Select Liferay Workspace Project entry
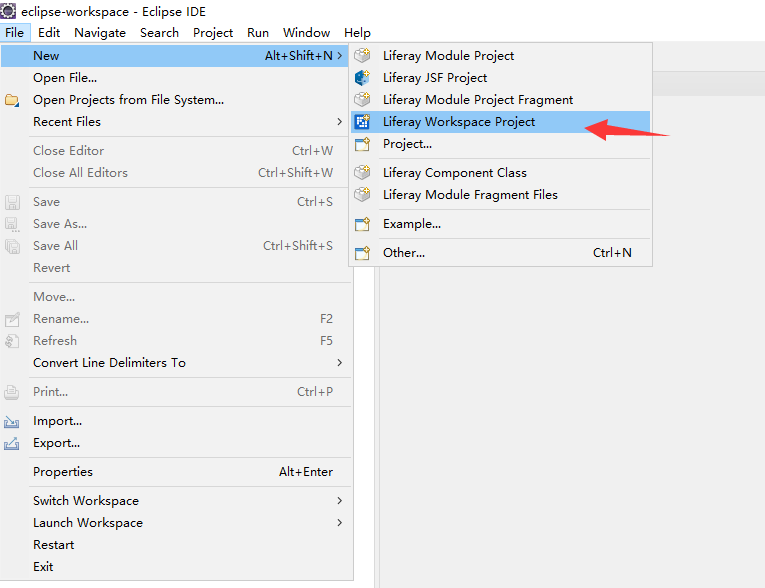This screenshot has width=765, height=588. click(x=501, y=122)
